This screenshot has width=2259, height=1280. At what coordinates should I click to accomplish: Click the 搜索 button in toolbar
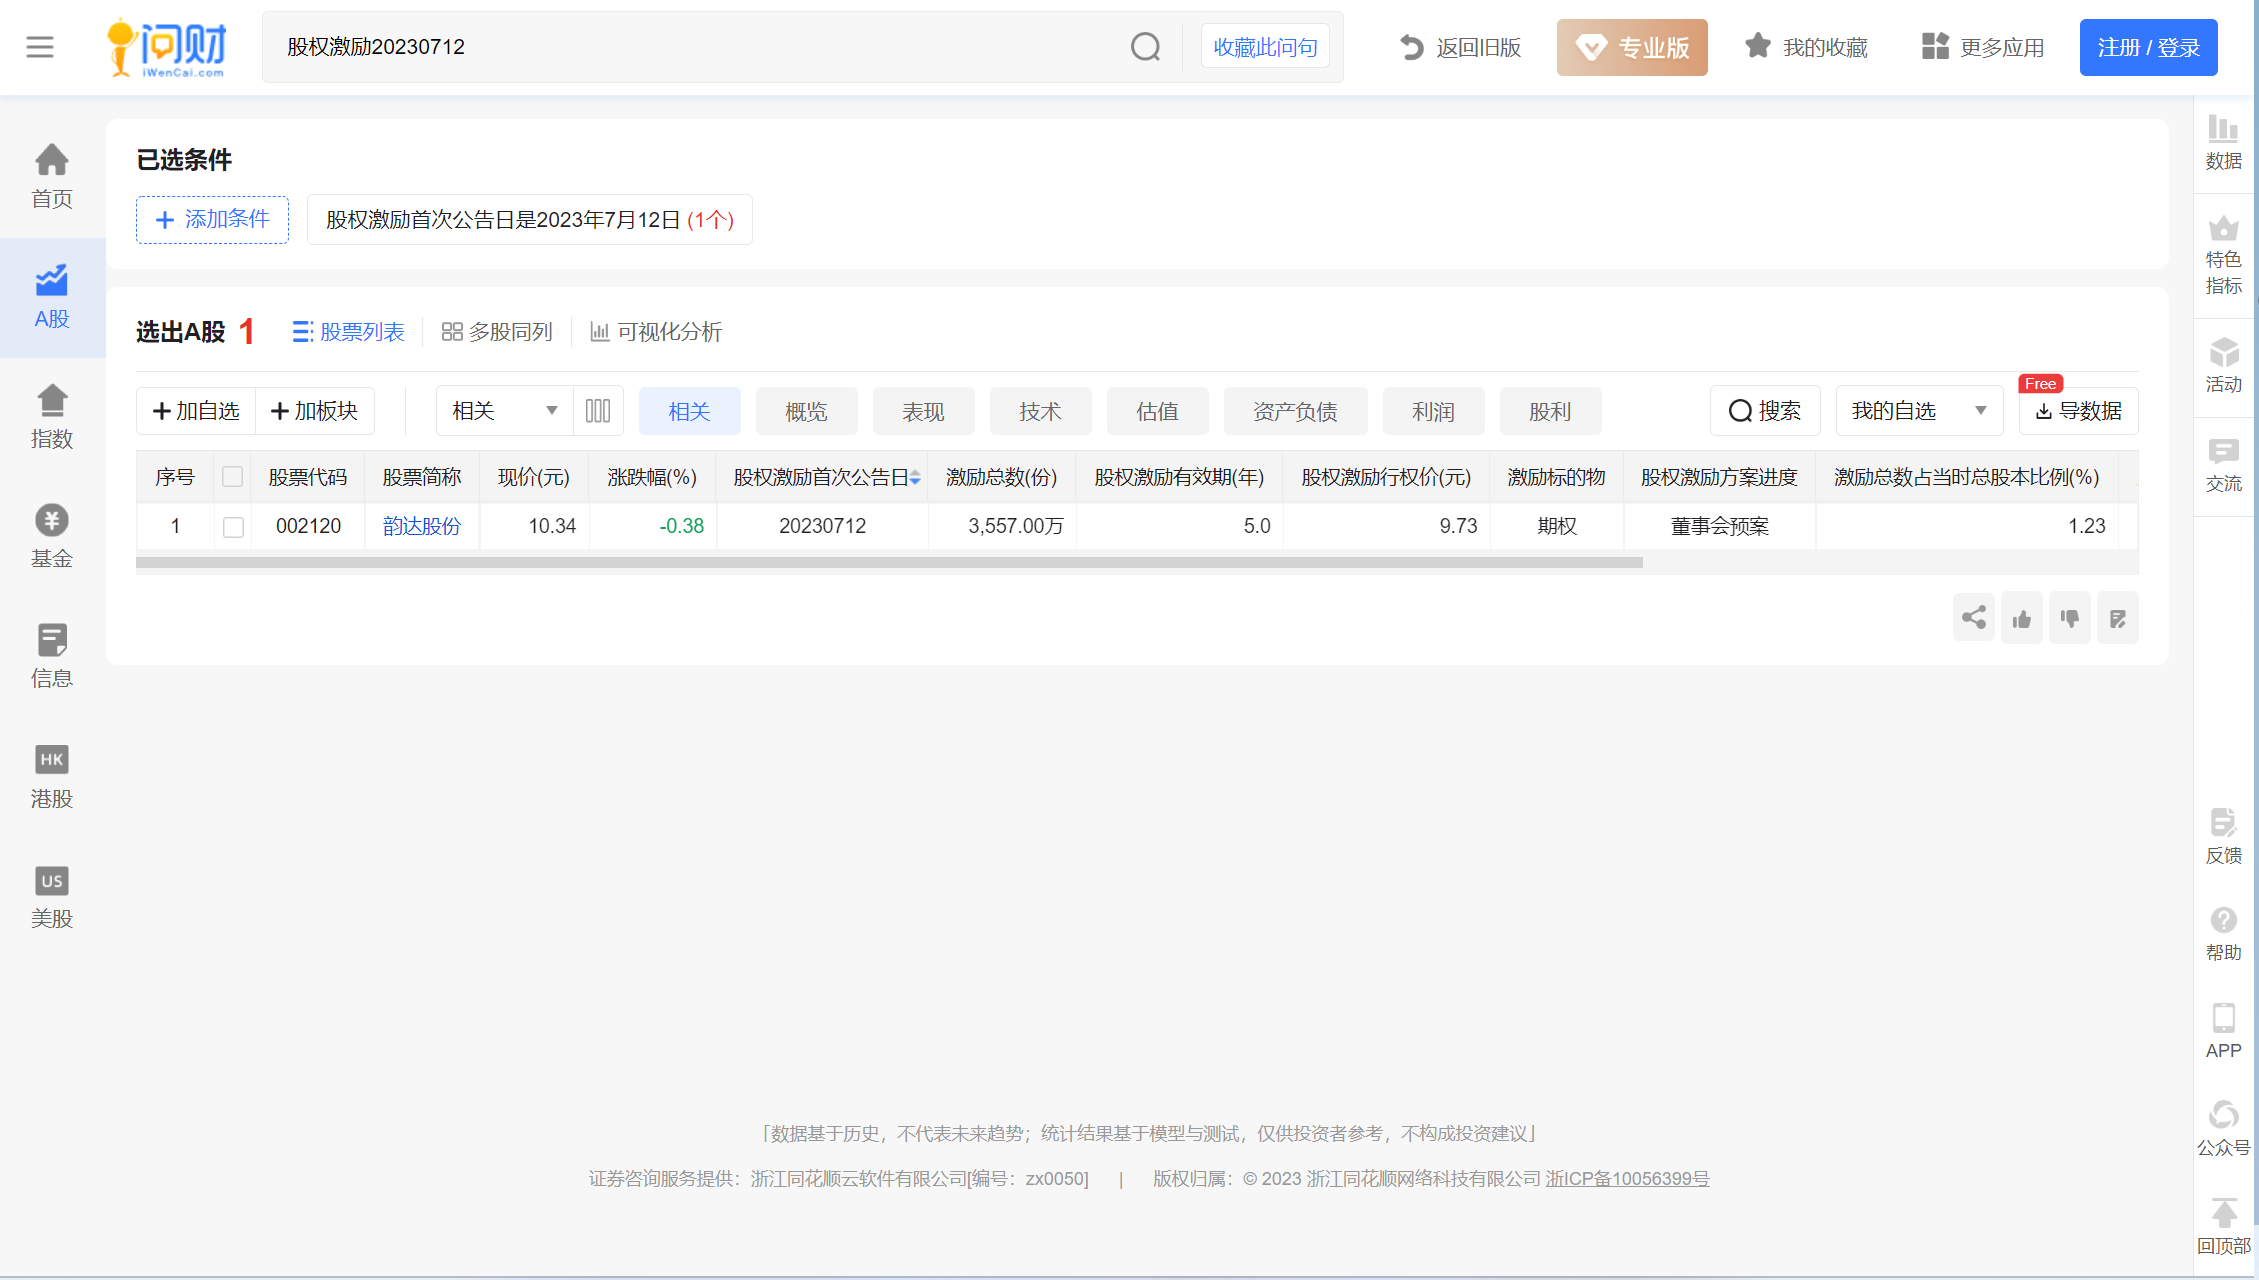click(1765, 411)
